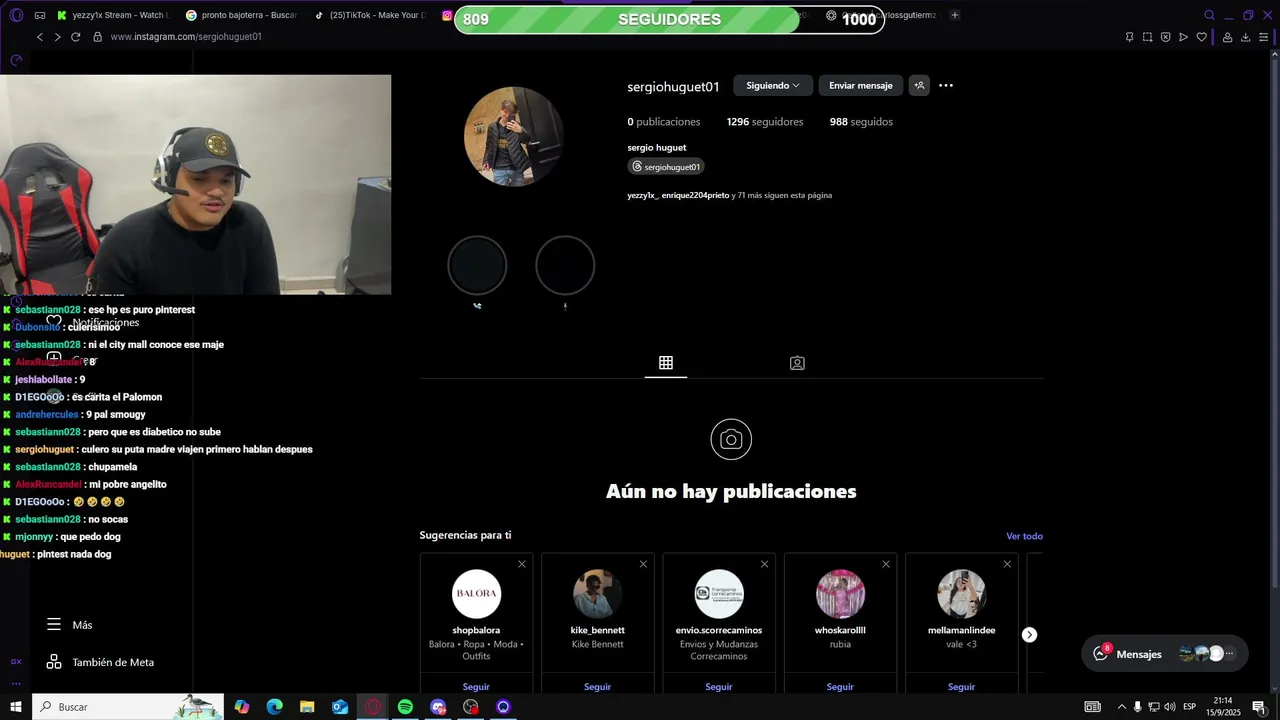Open the first story highlight circle
Viewport: 1280px width, 720px height.
pos(477,266)
